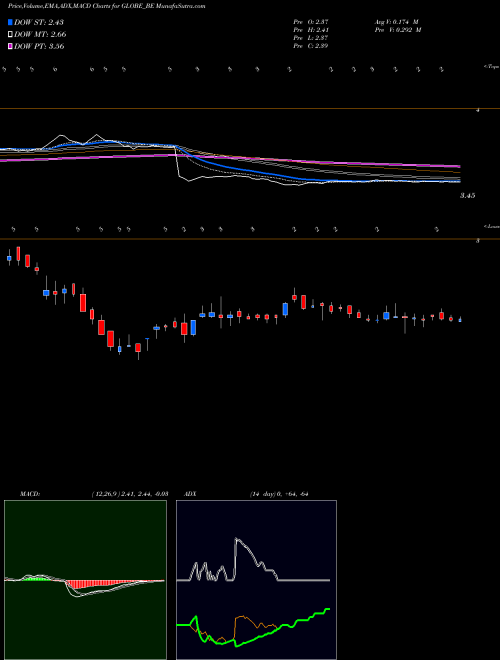500x660 pixels.
Task: Click the 'Pre C: 2.39' value
Action: (x=311, y=46)
